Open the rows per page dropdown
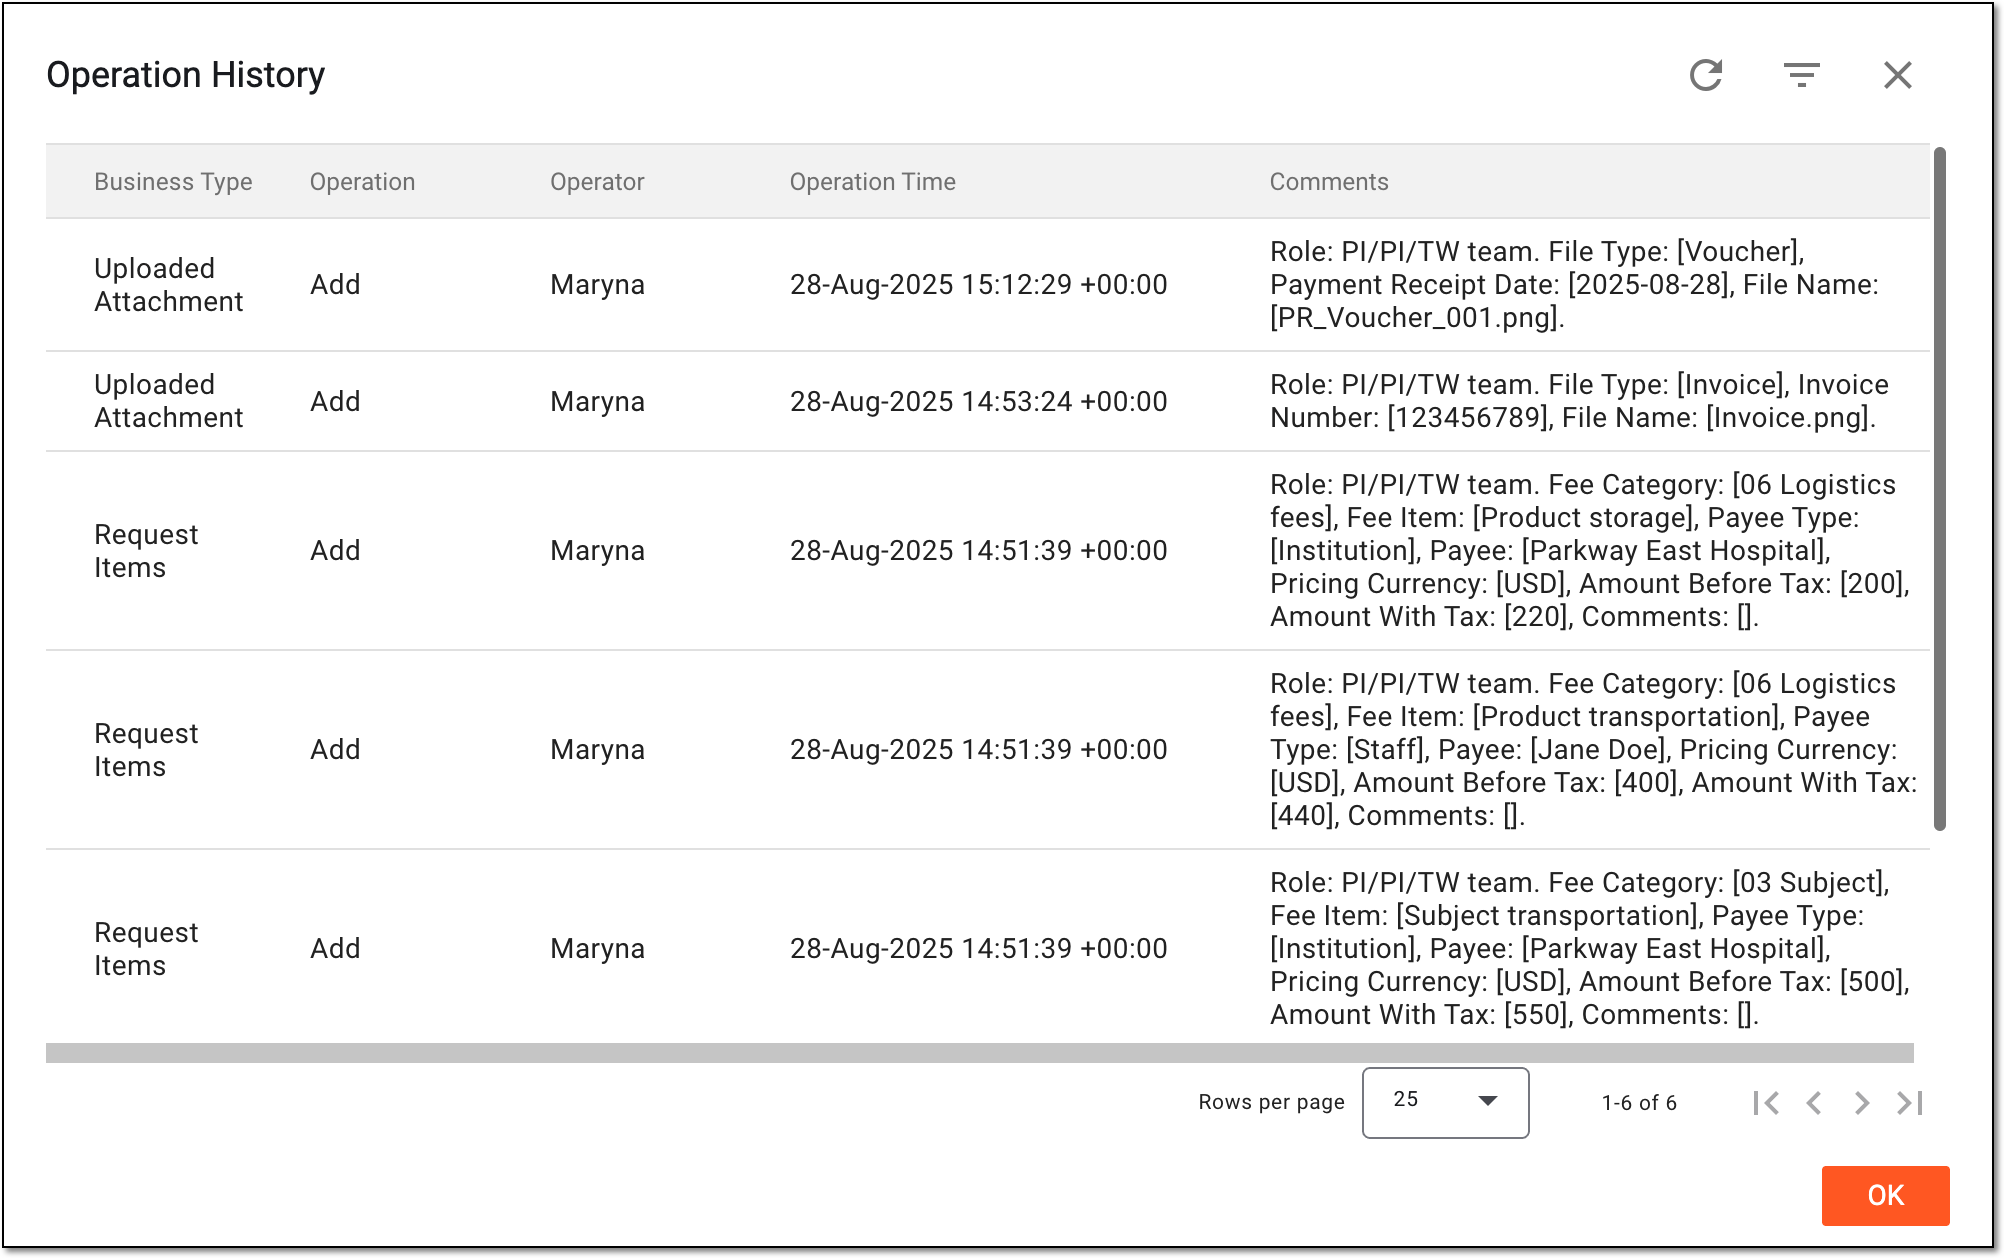Image resolution: width=2004 pixels, height=1258 pixels. pos(1445,1102)
